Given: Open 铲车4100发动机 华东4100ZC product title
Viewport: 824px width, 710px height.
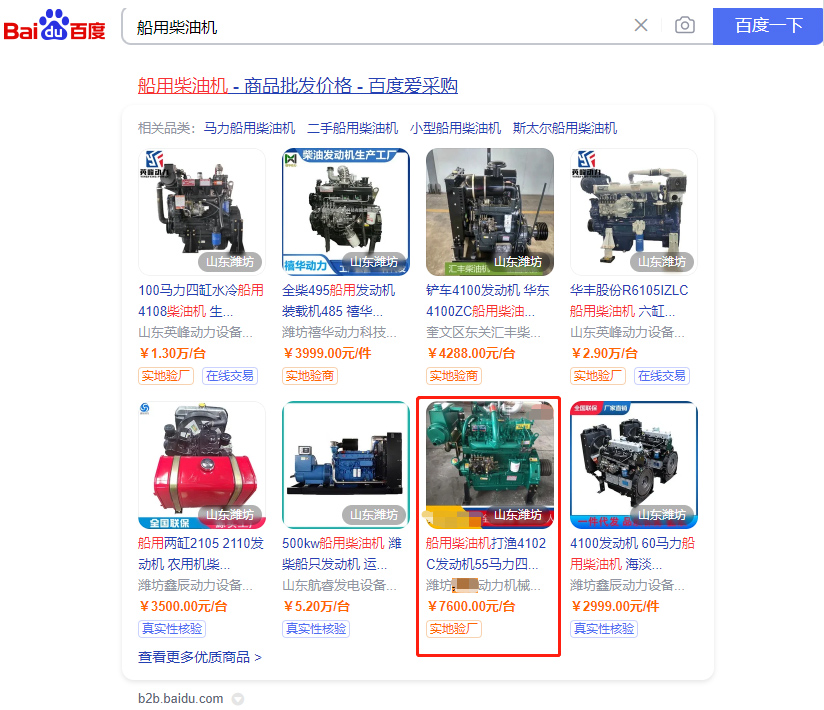Looking at the screenshot, I should 488,301.
